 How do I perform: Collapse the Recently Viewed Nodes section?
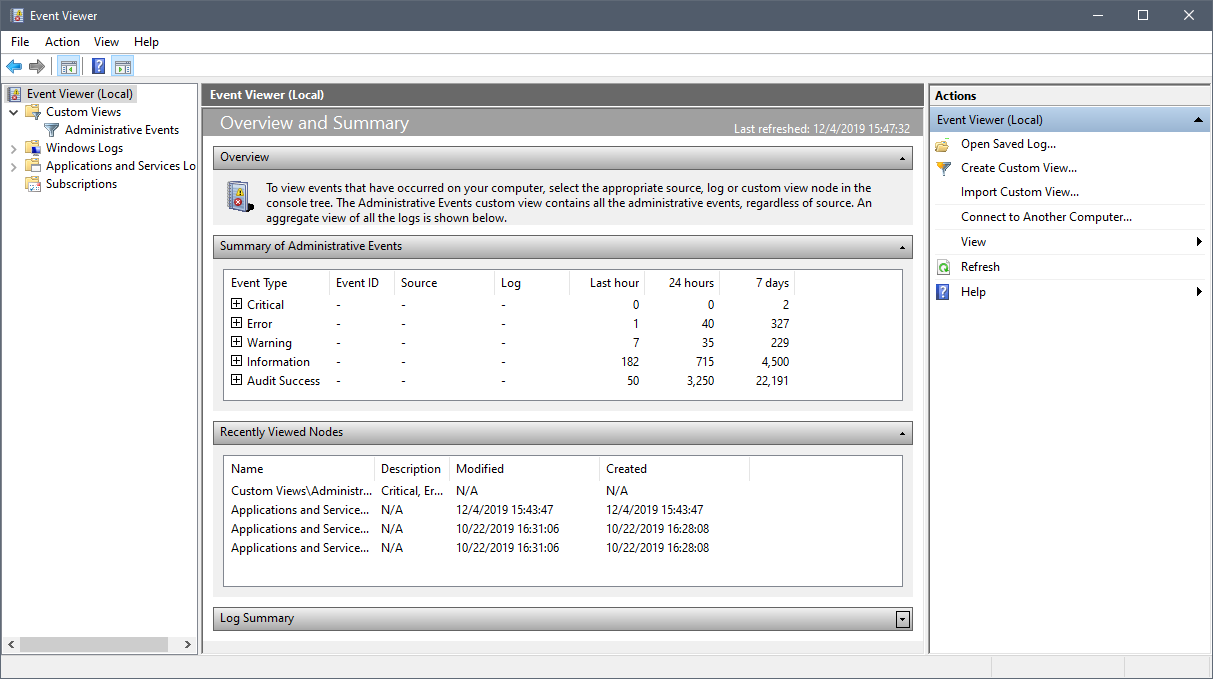(903, 433)
